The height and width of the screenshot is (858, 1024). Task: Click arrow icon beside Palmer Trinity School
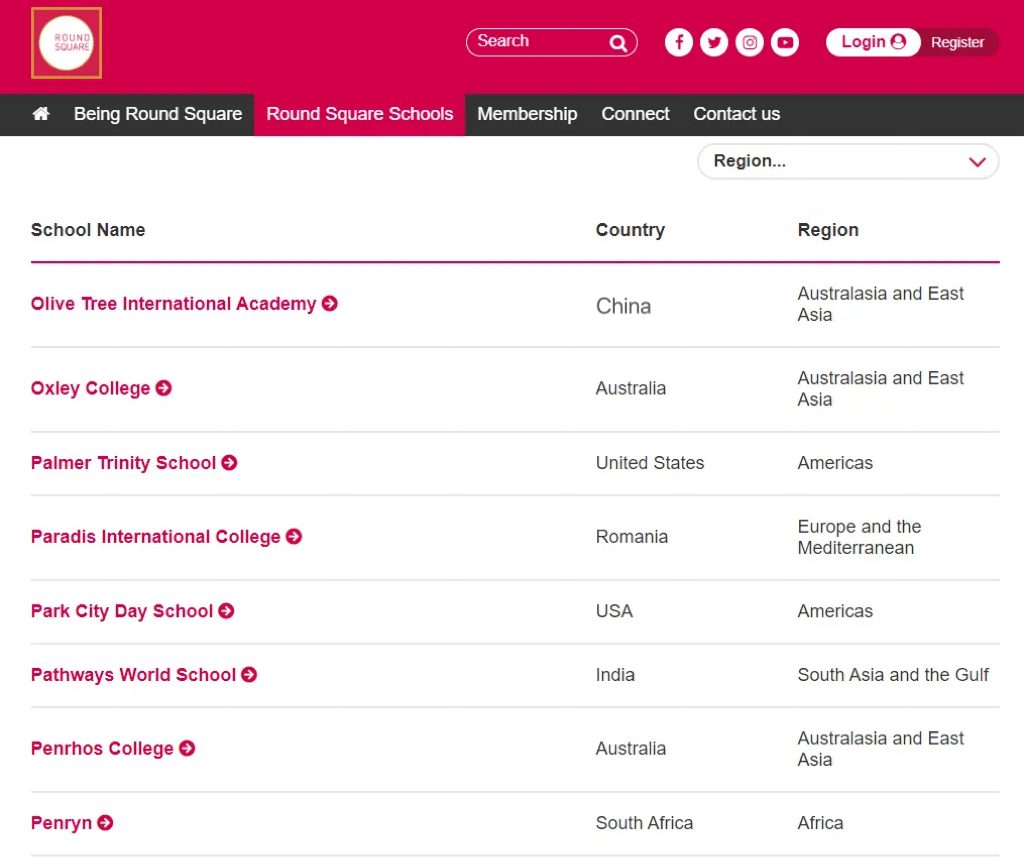229,462
